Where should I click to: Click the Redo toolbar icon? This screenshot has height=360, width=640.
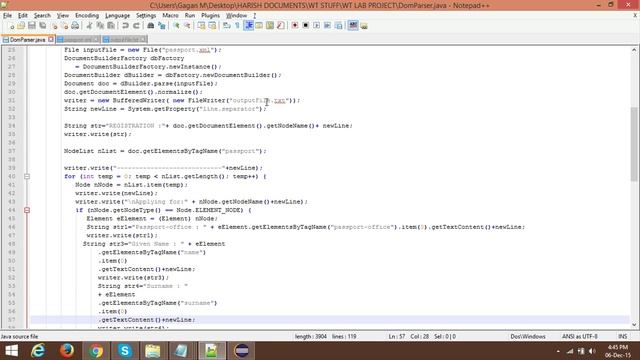coord(136,26)
